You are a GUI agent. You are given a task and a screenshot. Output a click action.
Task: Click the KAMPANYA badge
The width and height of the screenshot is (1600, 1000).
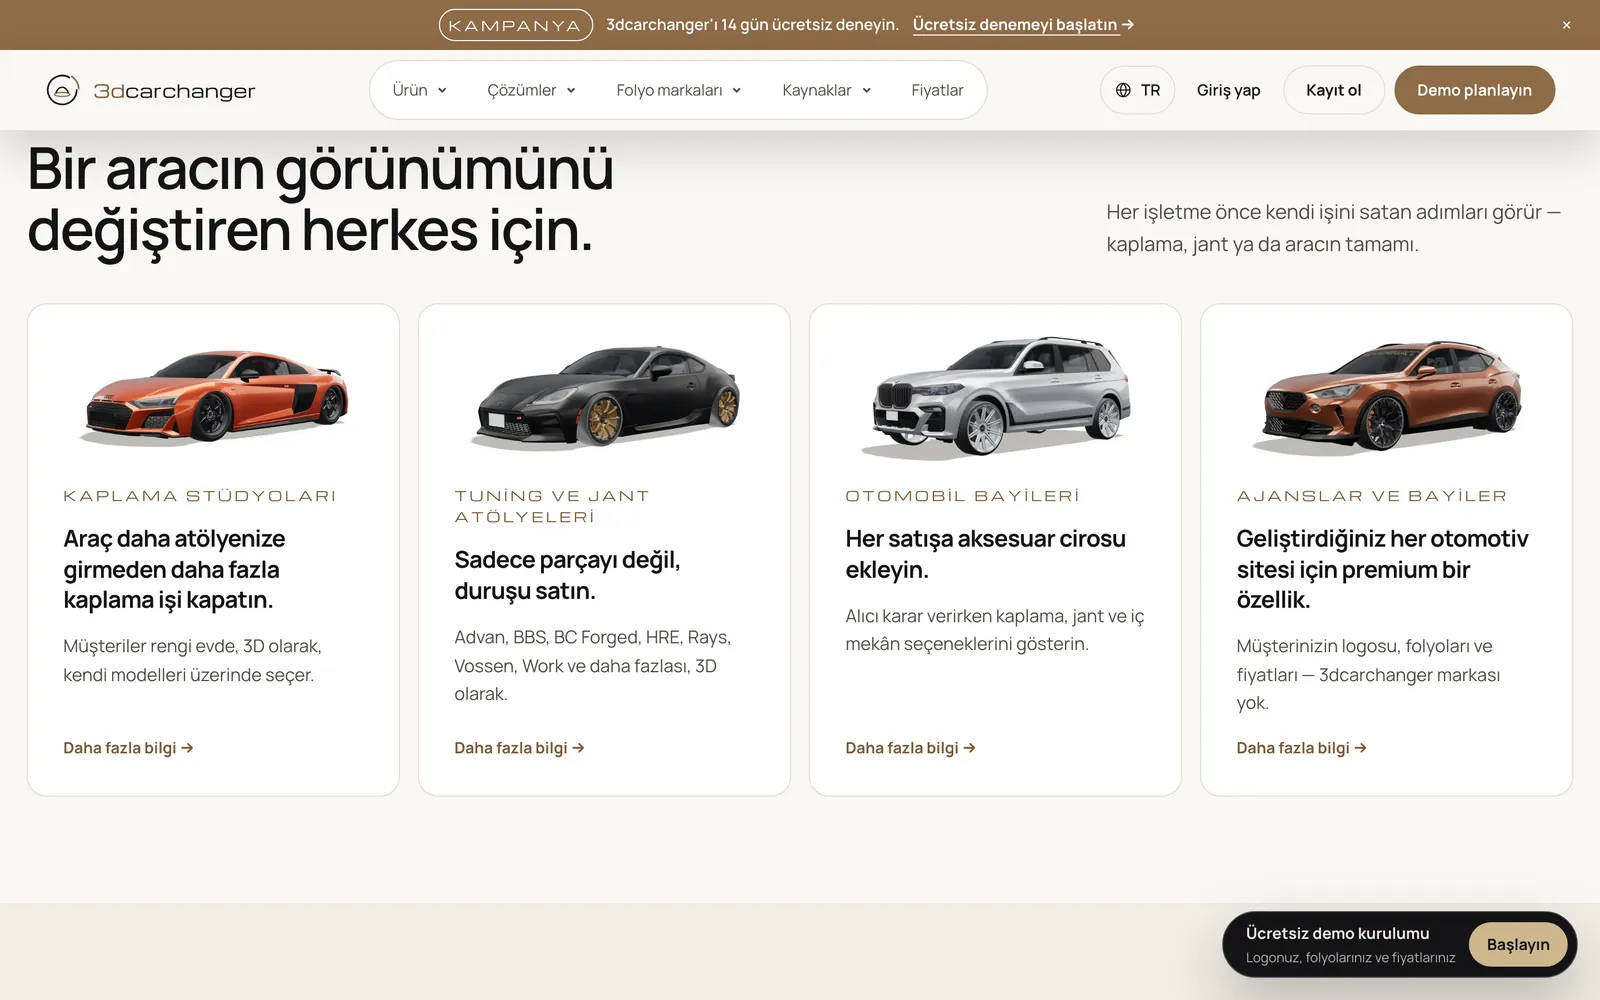coord(515,25)
